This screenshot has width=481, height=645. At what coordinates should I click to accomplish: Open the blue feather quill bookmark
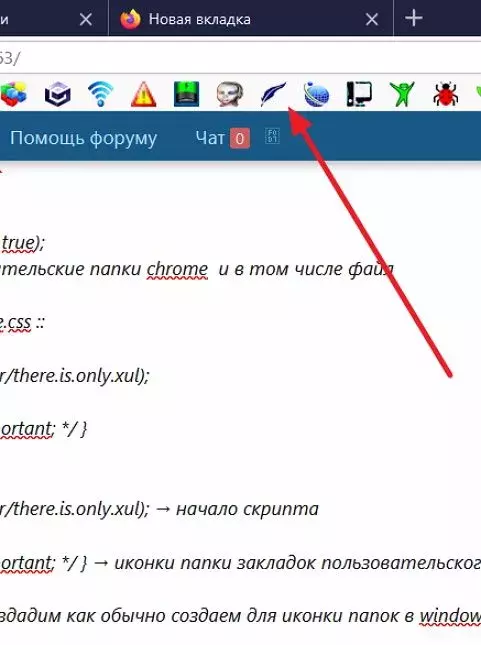pos(273,94)
